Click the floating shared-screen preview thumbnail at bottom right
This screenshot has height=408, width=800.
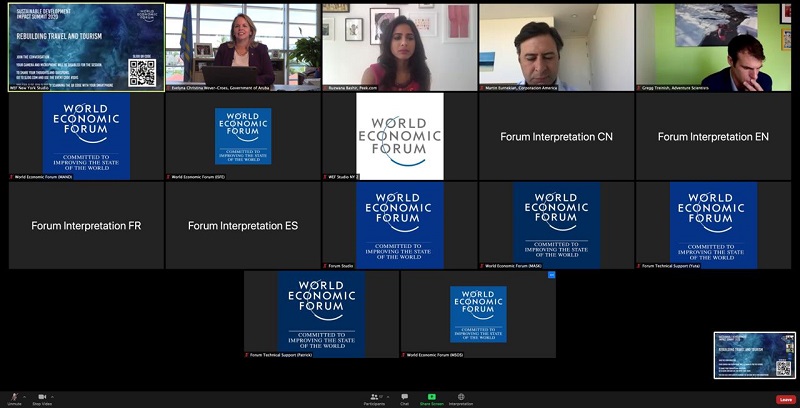click(x=755, y=355)
